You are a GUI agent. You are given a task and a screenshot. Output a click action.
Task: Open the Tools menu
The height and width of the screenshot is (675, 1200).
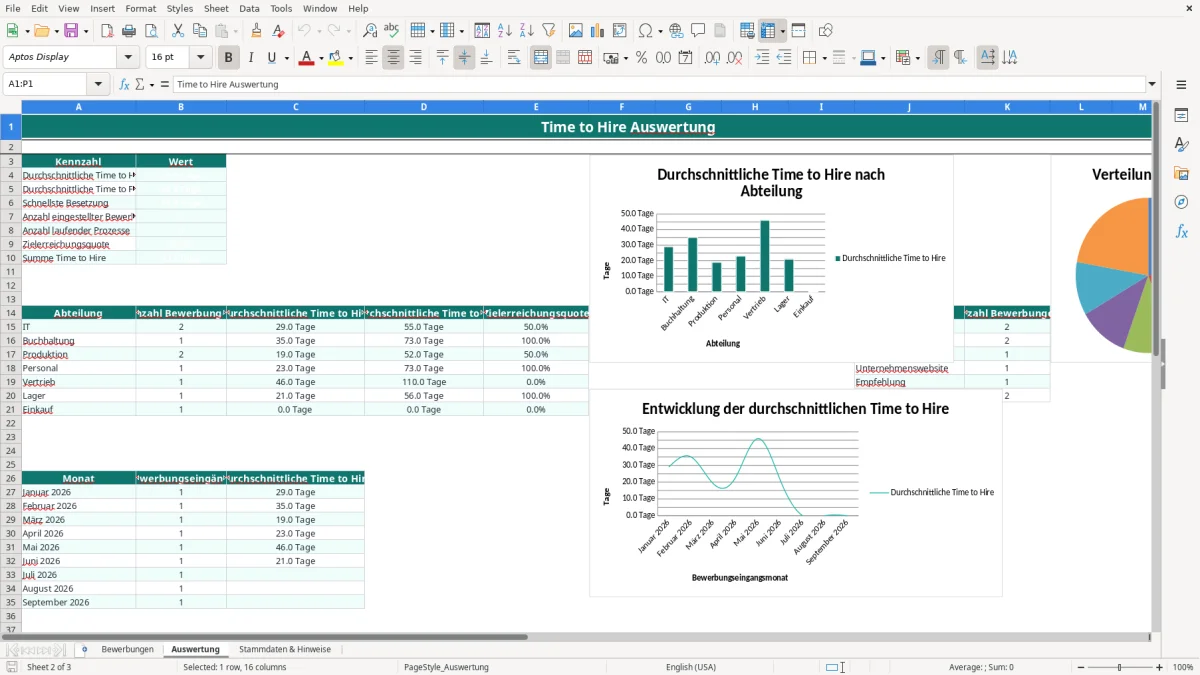[281, 8]
